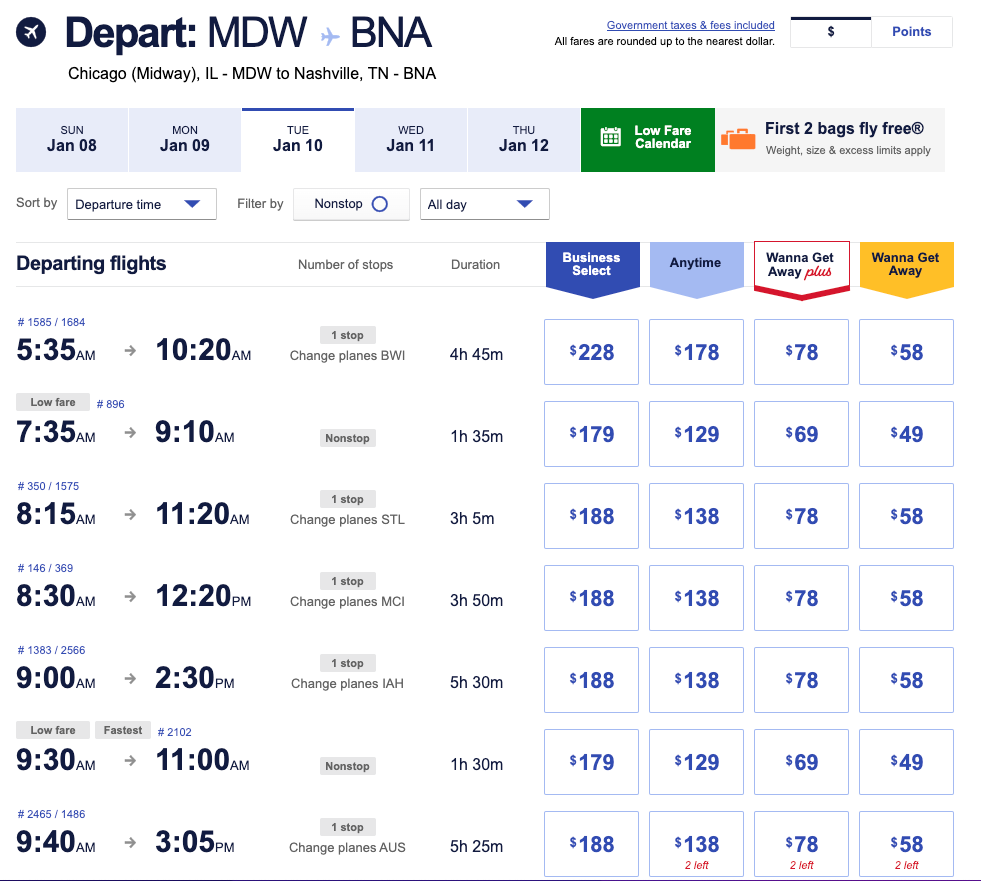Open Government taxes & fees included link

pyautogui.click(x=690, y=25)
